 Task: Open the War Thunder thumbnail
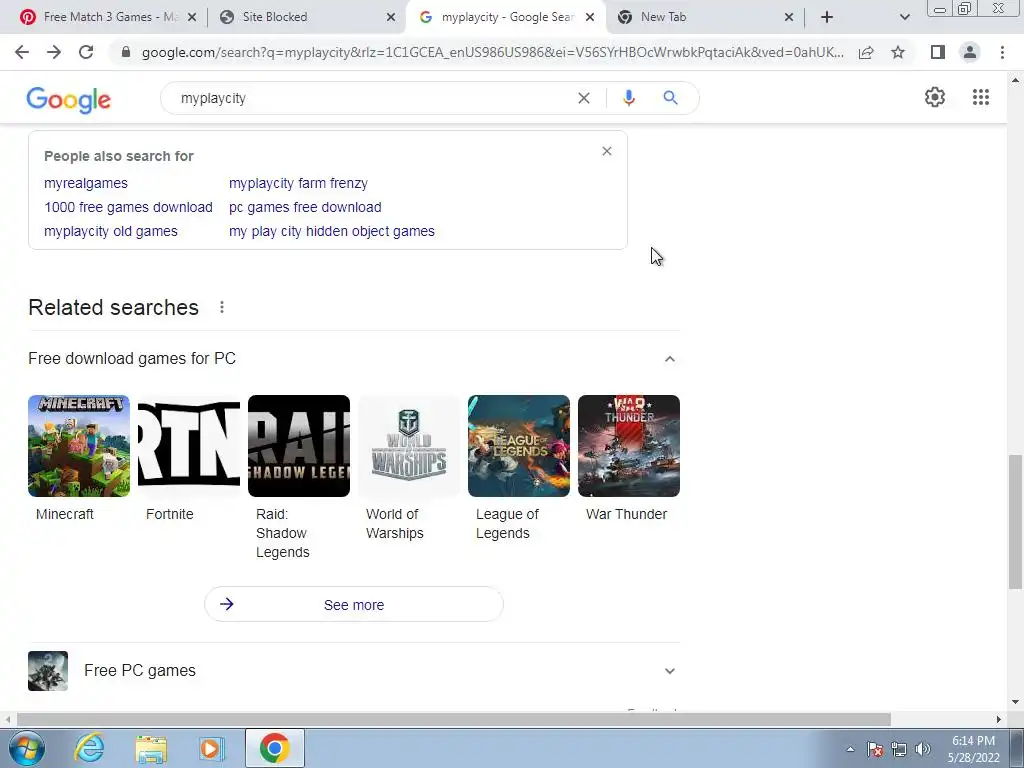[629, 446]
